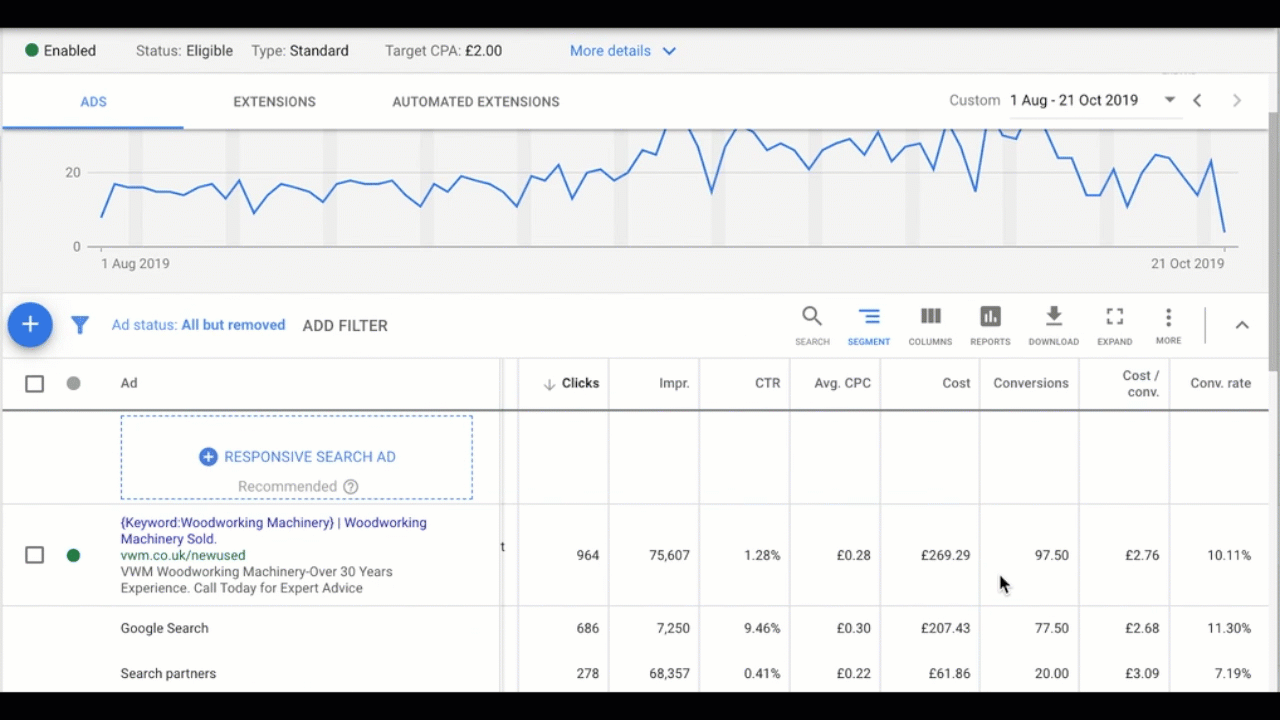The width and height of the screenshot is (1280, 720).
Task: Open the date range dropdown arrow
Action: (x=1169, y=100)
